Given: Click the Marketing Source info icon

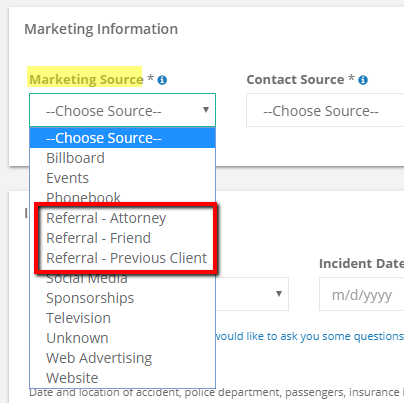Looking at the screenshot, I should click(162, 80).
